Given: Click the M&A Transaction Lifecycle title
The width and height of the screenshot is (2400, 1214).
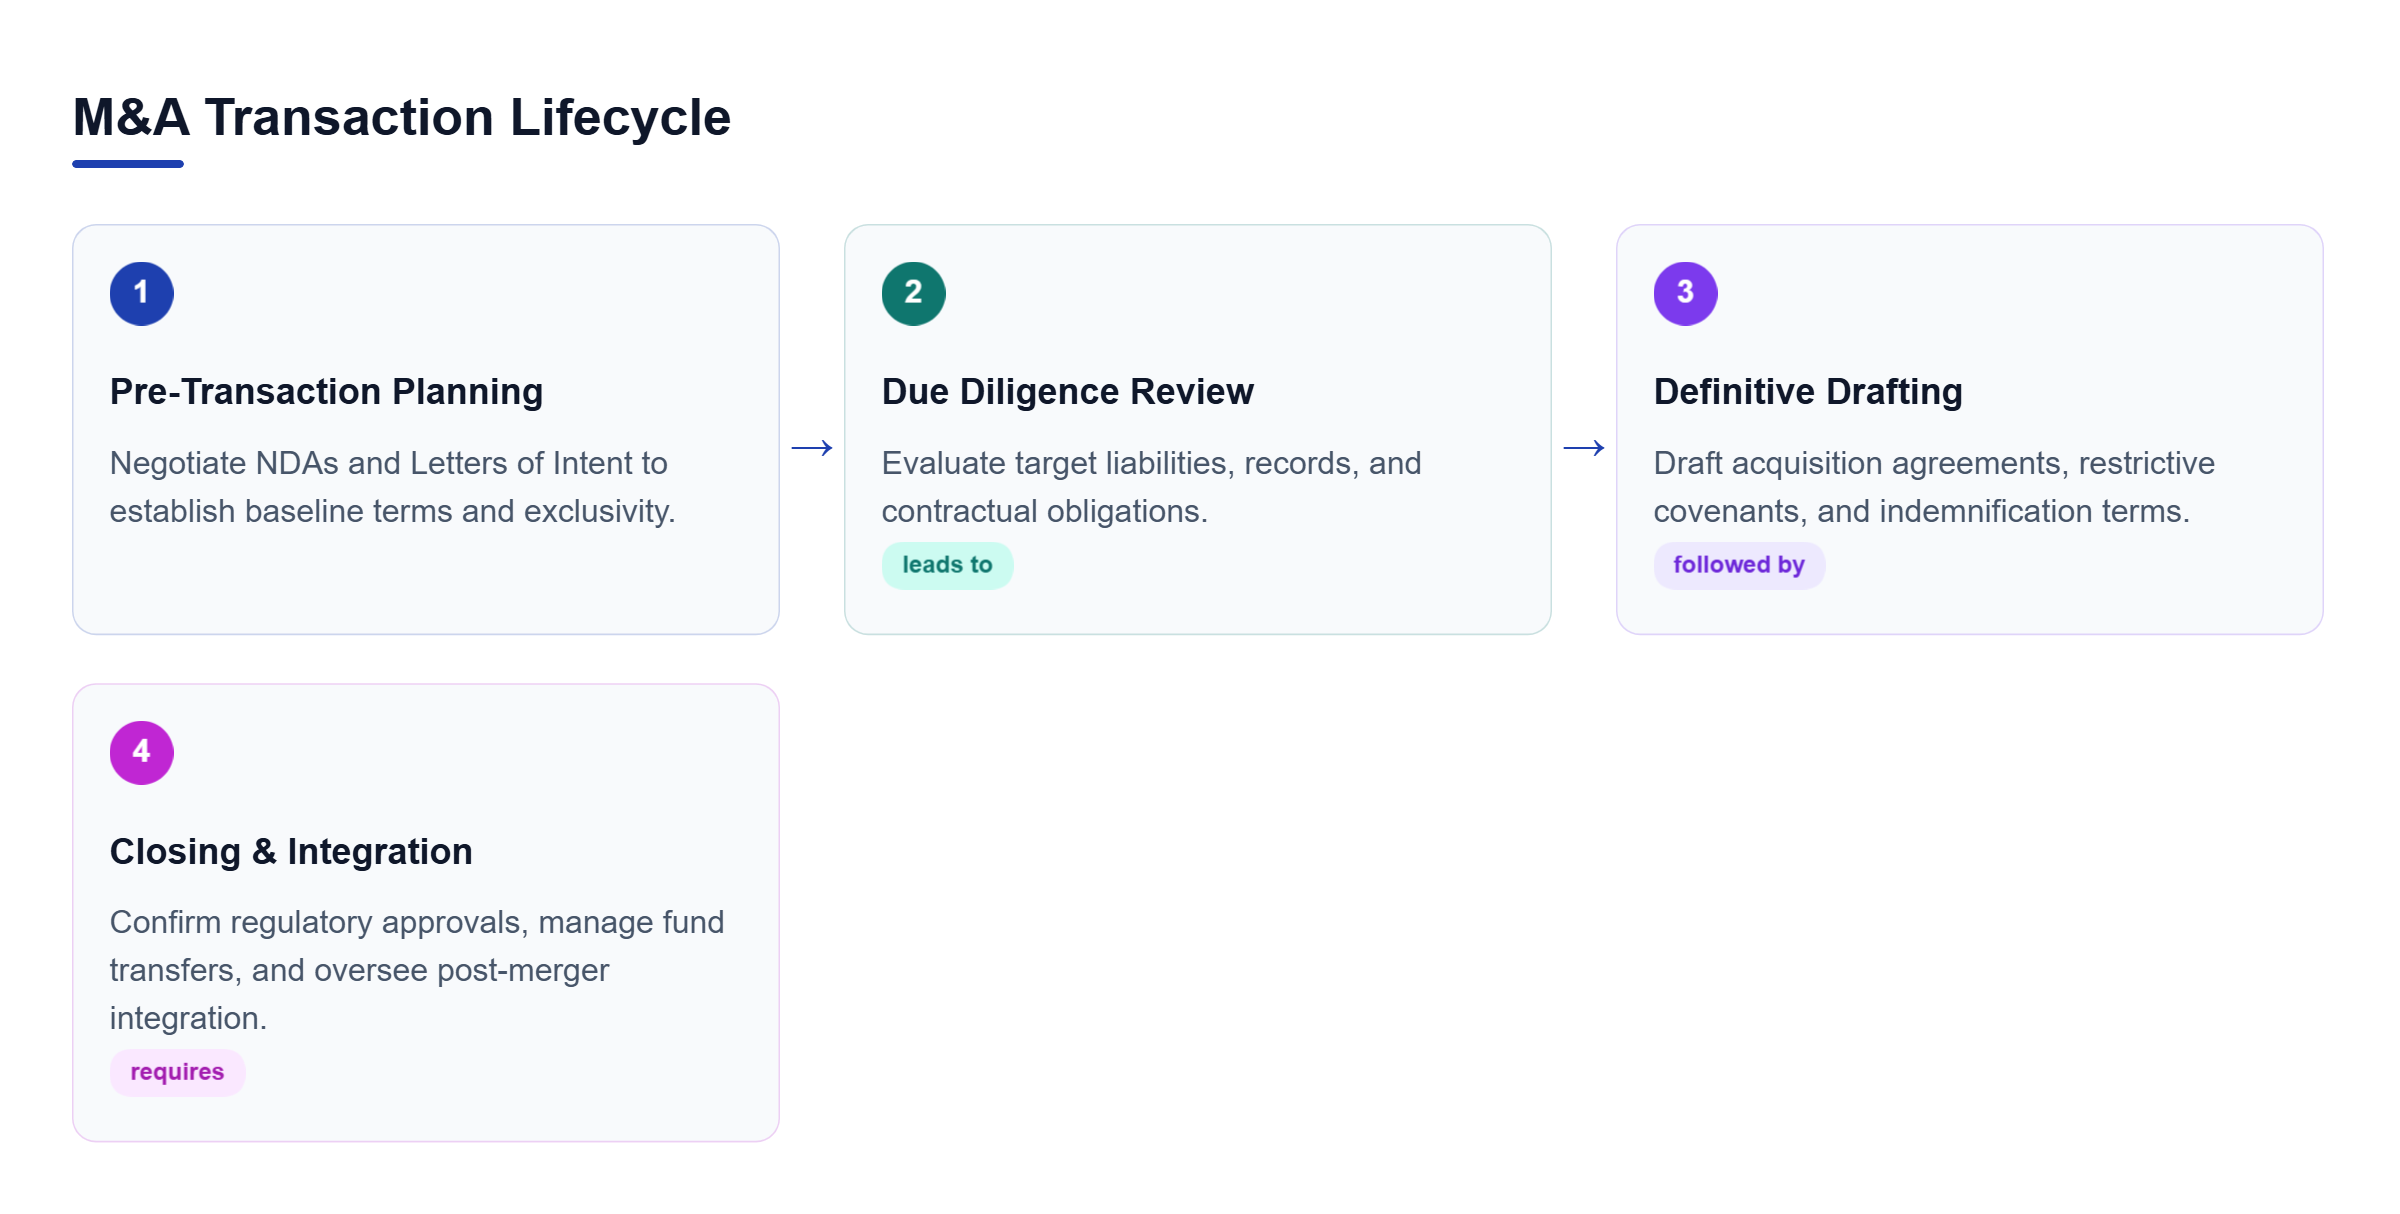Looking at the screenshot, I should (x=402, y=118).
